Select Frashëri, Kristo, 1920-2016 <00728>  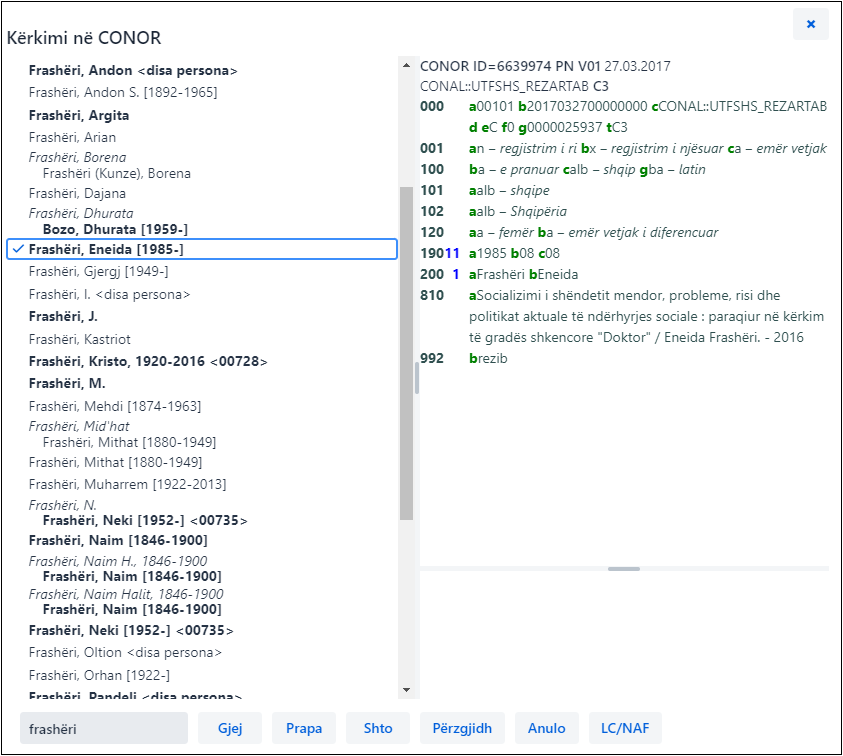click(x=148, y=361)
